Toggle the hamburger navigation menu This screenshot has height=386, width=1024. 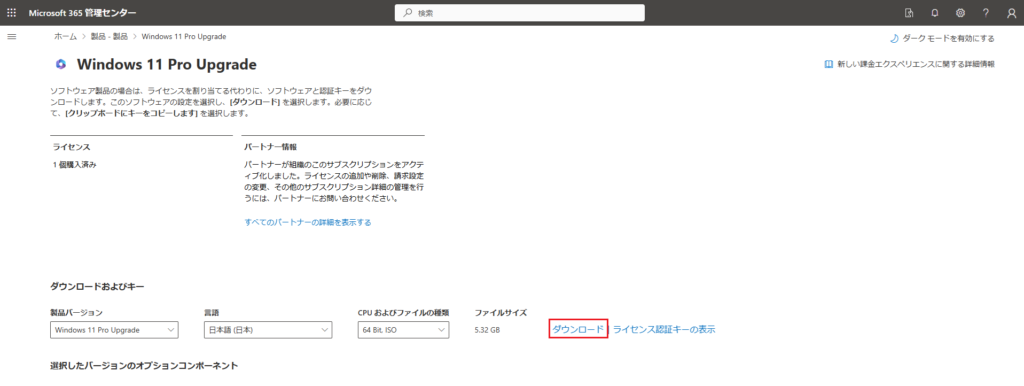pyautogui.click(x=11, y=37)
